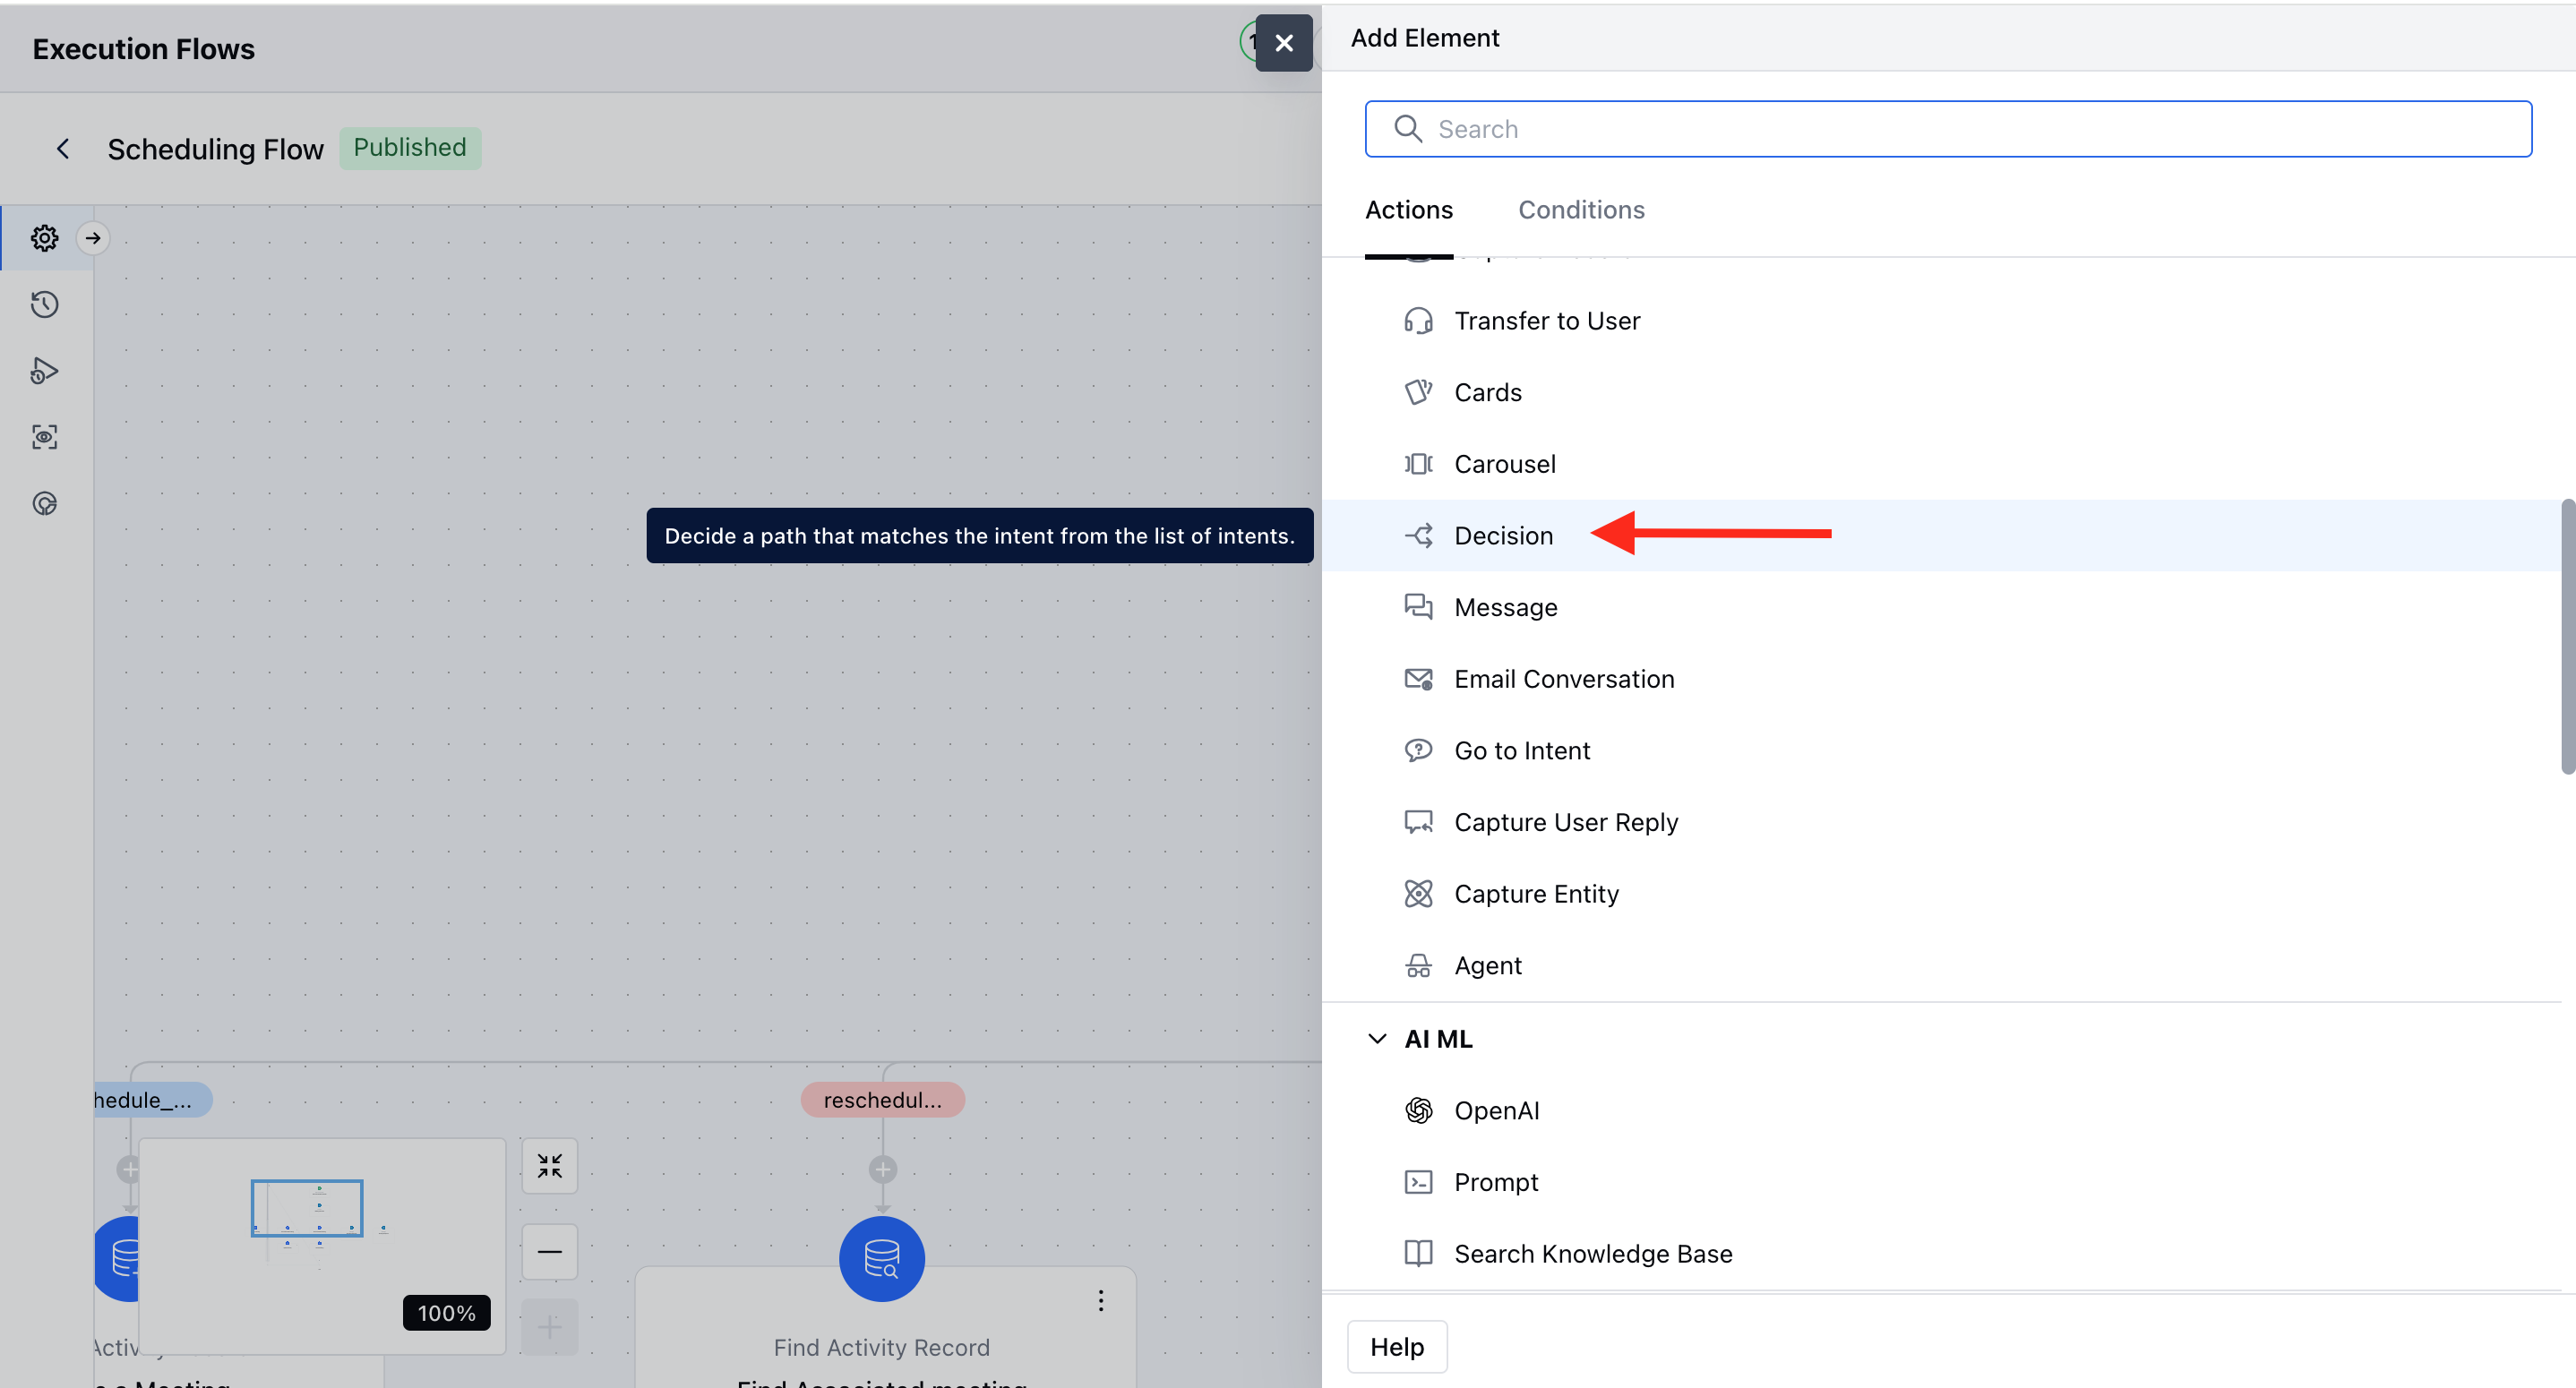Screen dimensions: 2576x1388
Task: Click the Help button
Action: (x=1396, y=1347)
